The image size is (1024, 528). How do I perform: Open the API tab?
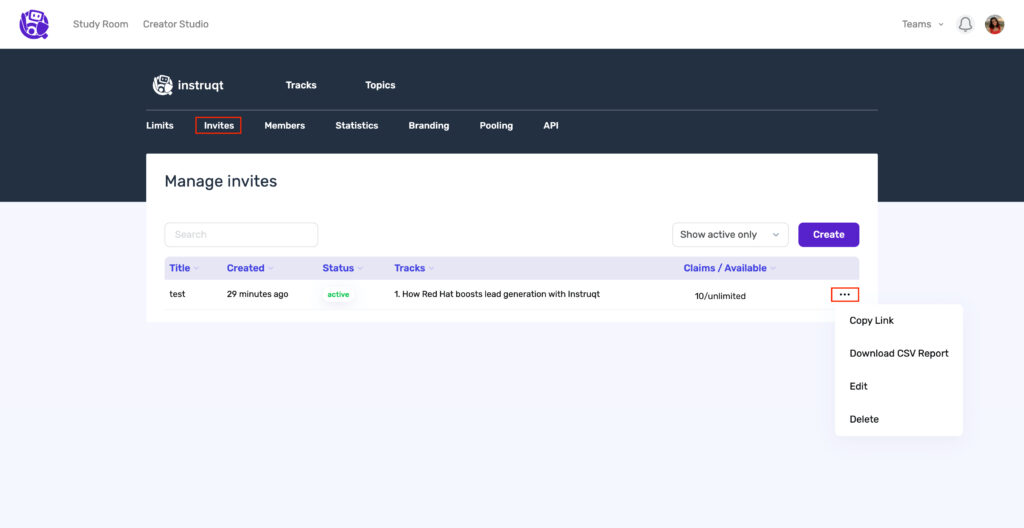coord(551,125)
